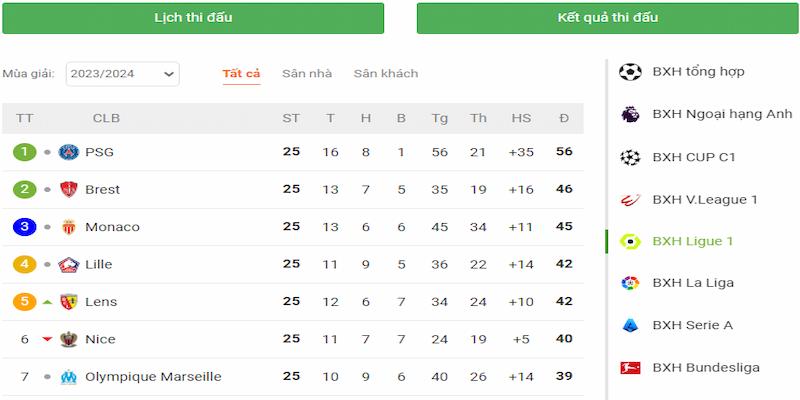The image size is (800, 400).
Task: Open the BXH La Liga link
Action: point(693,283)
